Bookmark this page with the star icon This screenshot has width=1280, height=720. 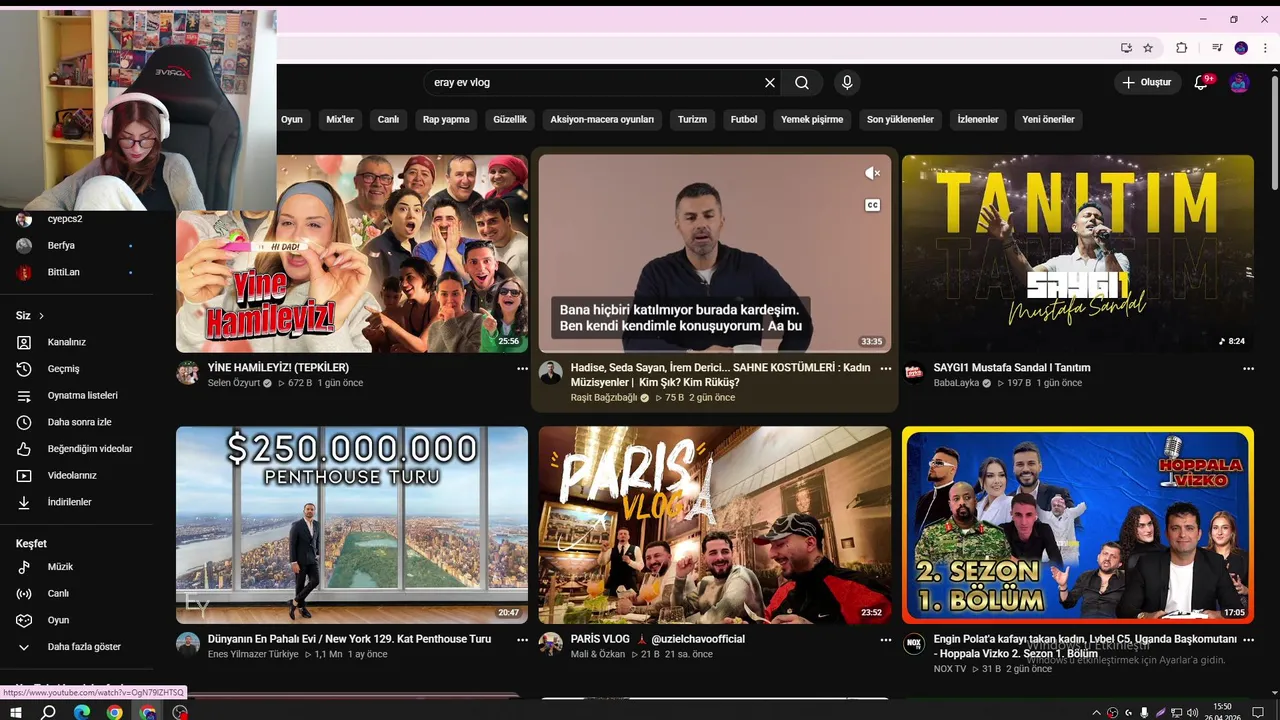click(1148, 48)
